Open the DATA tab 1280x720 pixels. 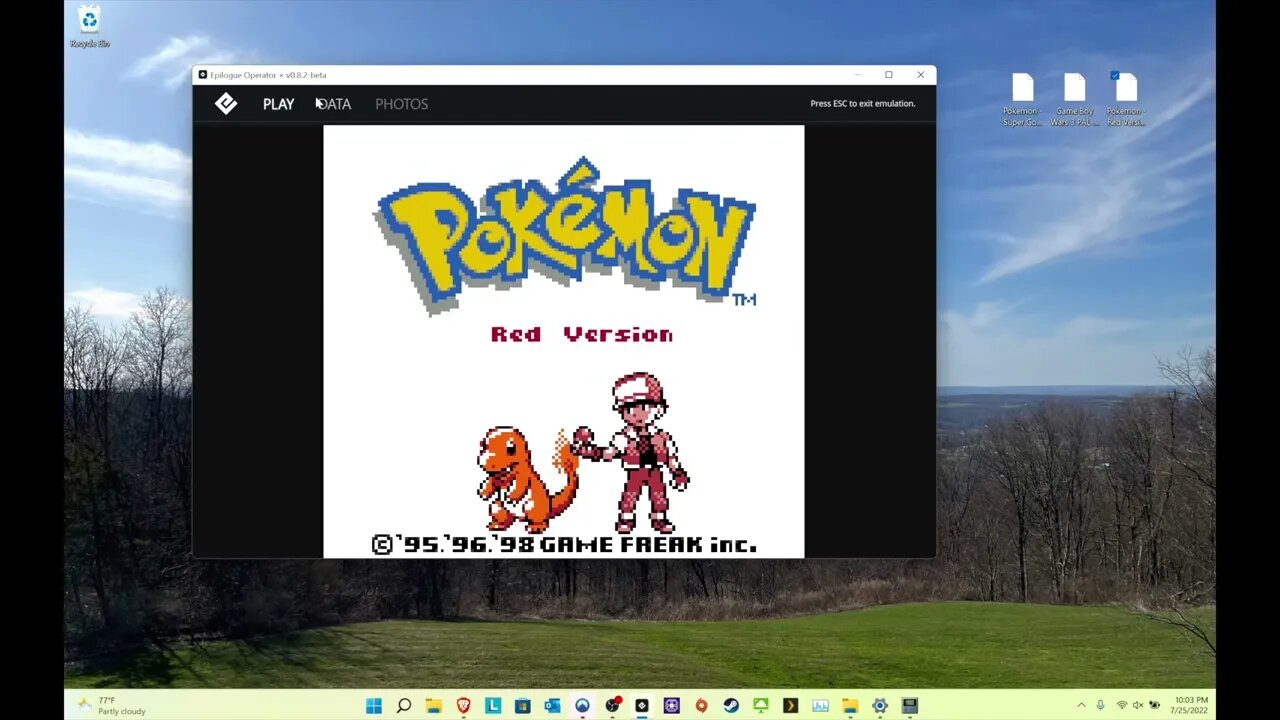tap(334, 104)
